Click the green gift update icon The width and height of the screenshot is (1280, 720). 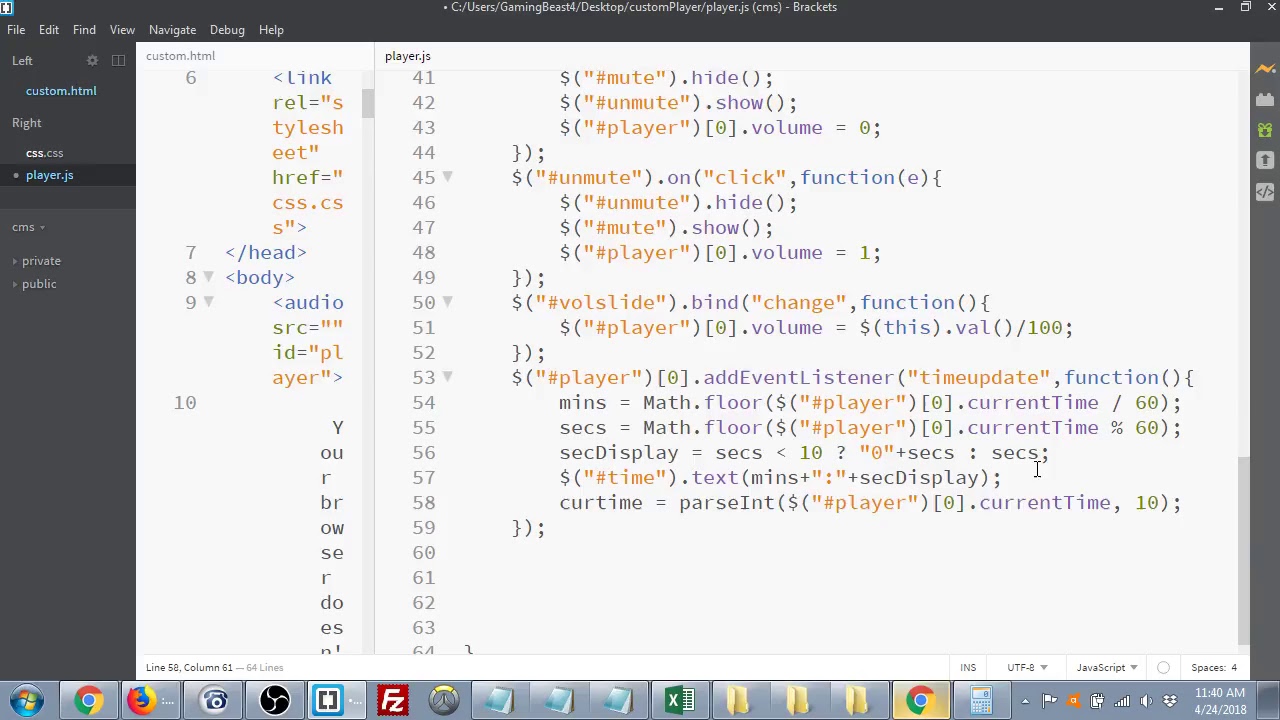coord(1265,130)
